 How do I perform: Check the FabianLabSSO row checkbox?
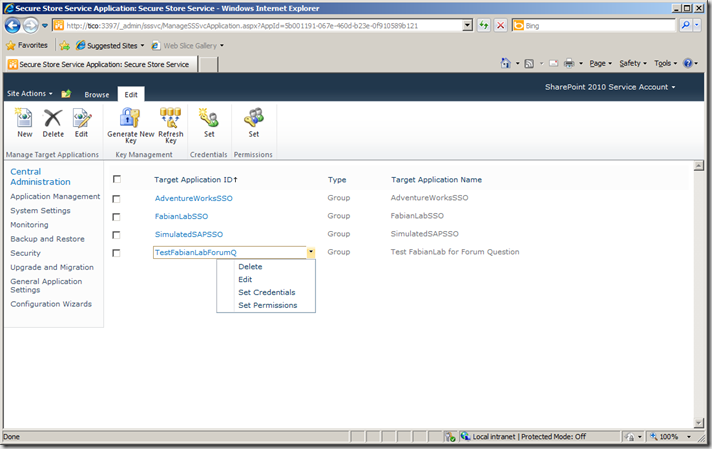[x=116, y=217]
